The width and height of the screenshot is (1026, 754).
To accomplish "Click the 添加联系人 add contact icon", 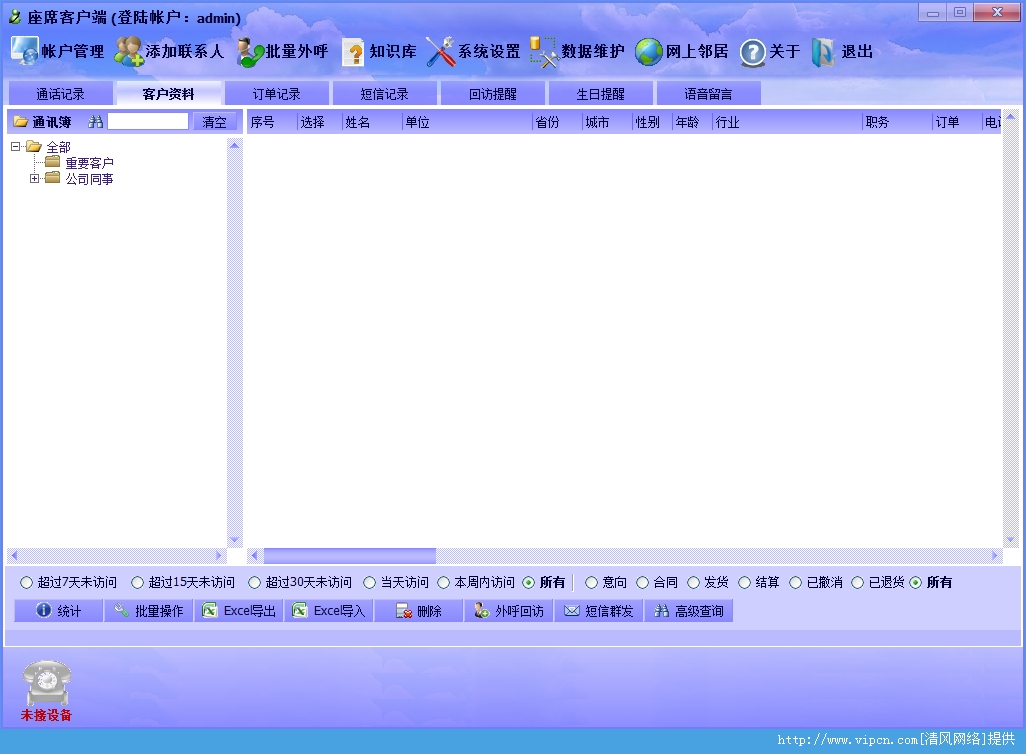I will pos(128,51).
